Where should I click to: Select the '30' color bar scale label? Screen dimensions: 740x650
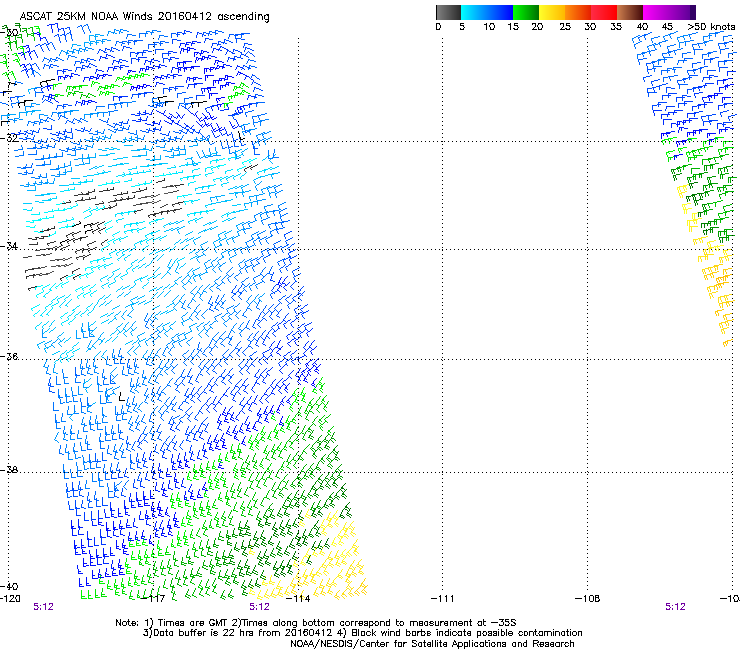(x=590, y=27)
